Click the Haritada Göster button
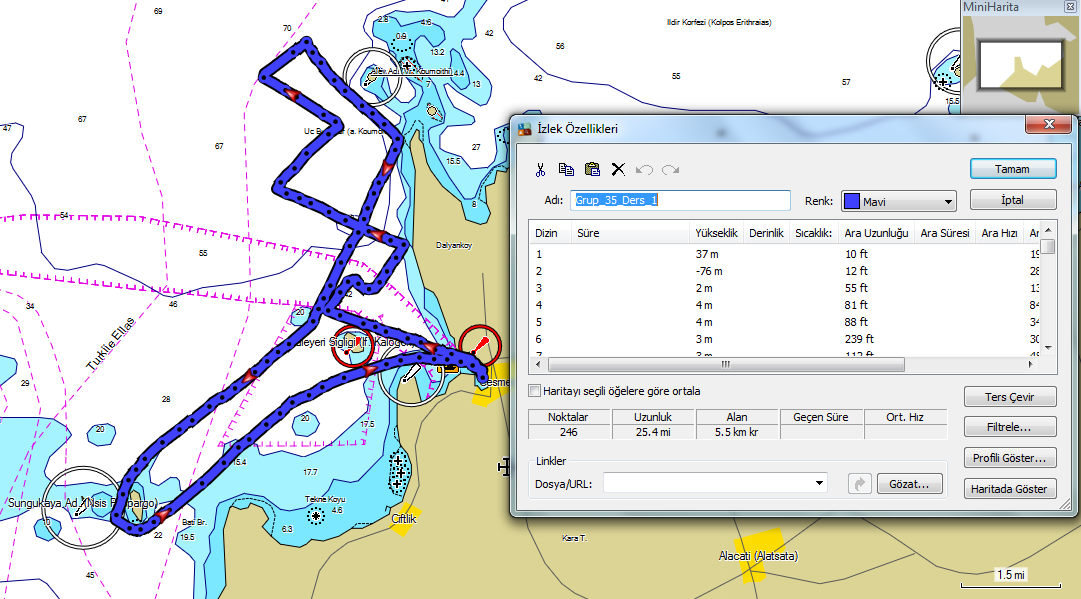The height and width of the screenshot is (599, 1081). [1010, 489]
